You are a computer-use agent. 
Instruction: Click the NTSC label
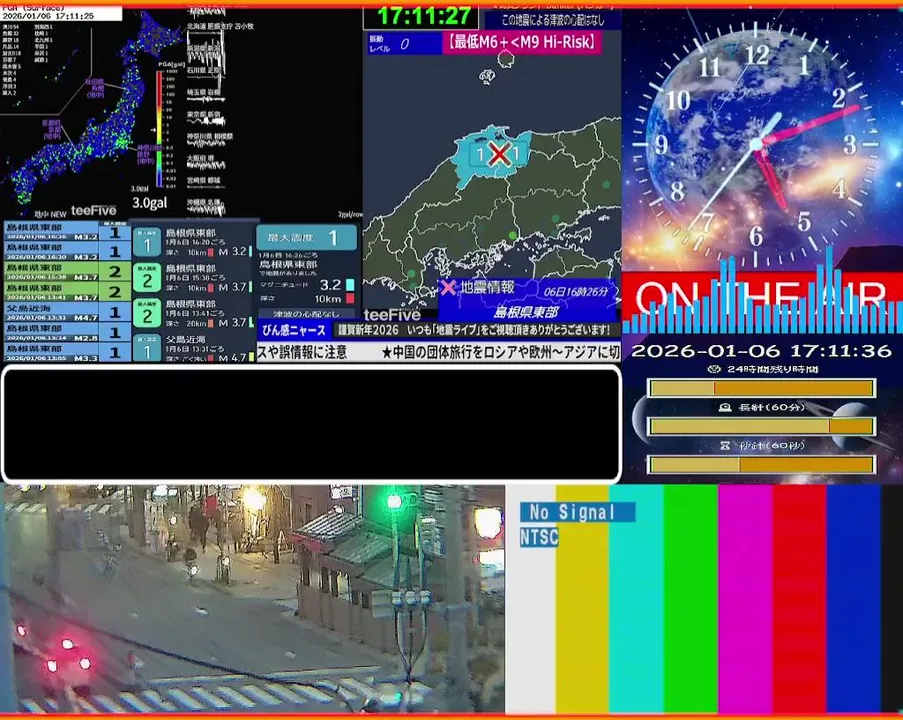click(539, 537)
